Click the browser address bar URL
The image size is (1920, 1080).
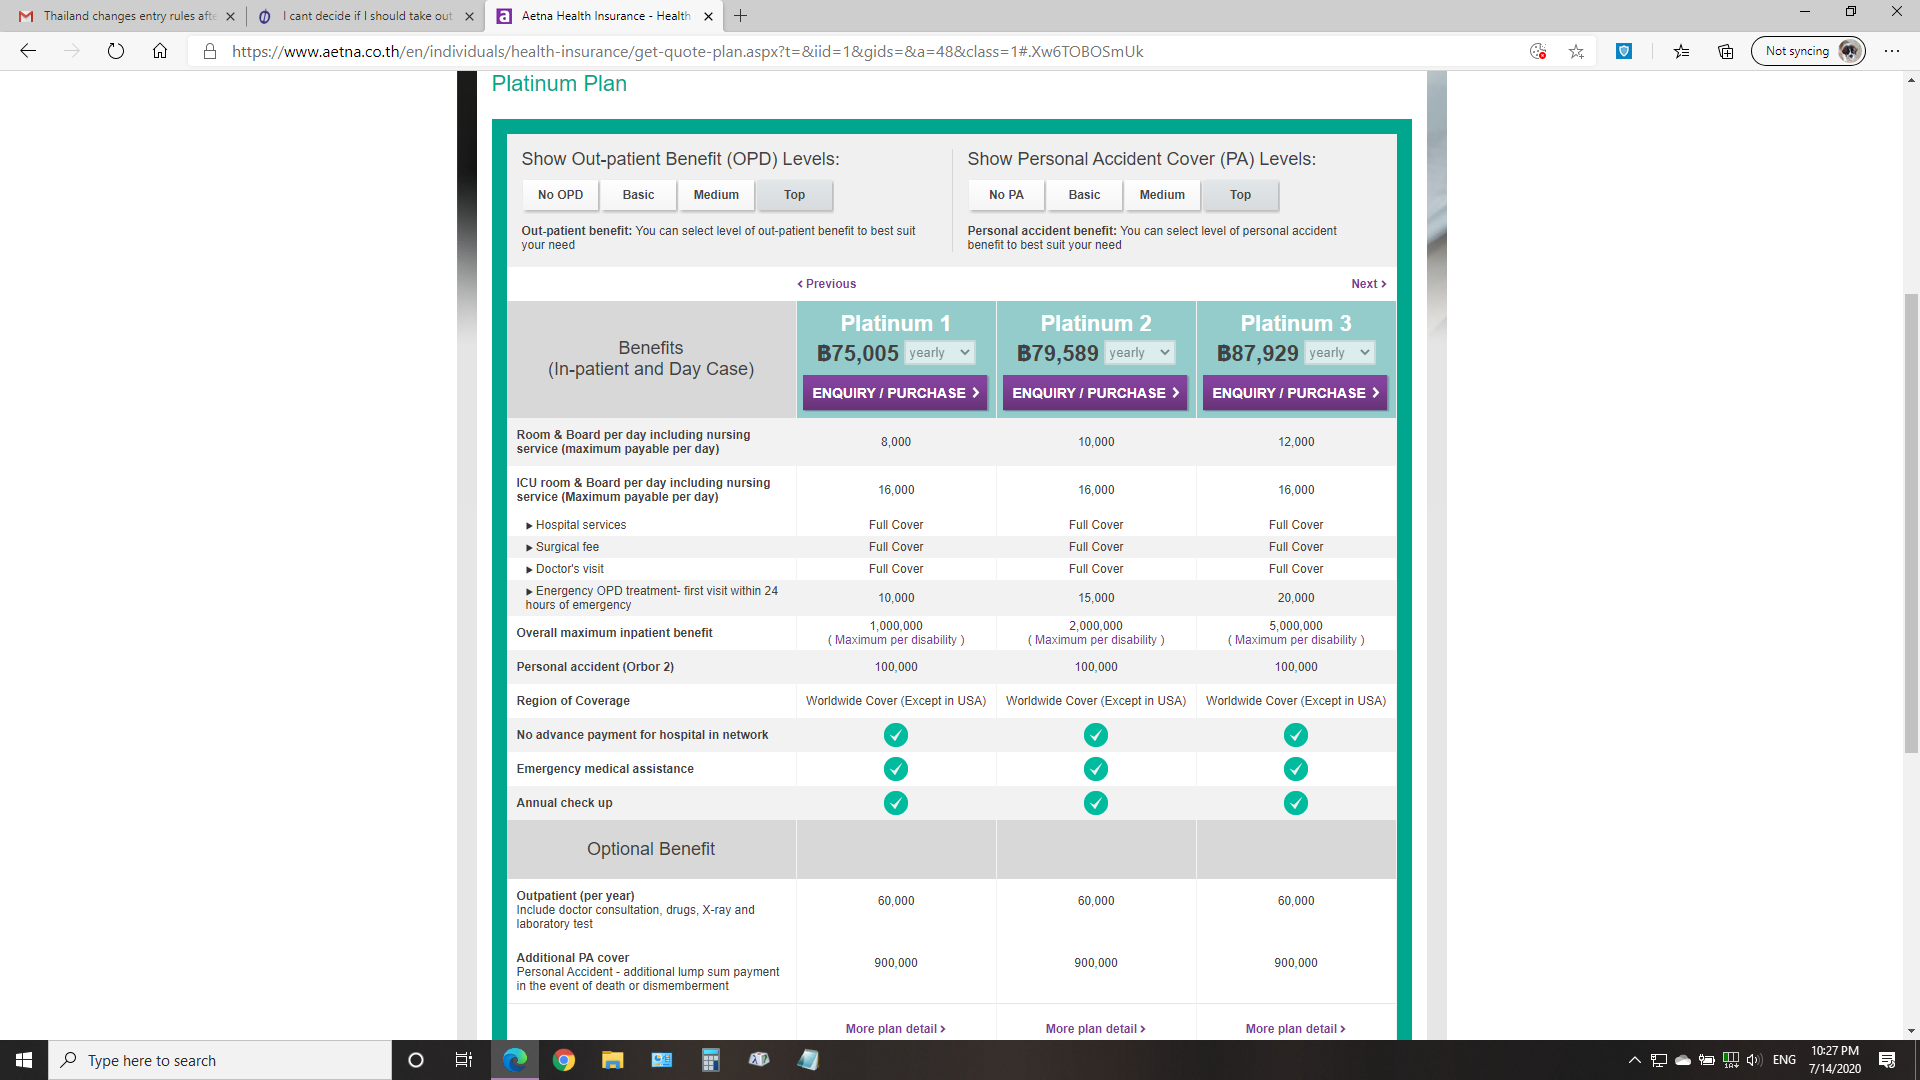click(687, 51)
